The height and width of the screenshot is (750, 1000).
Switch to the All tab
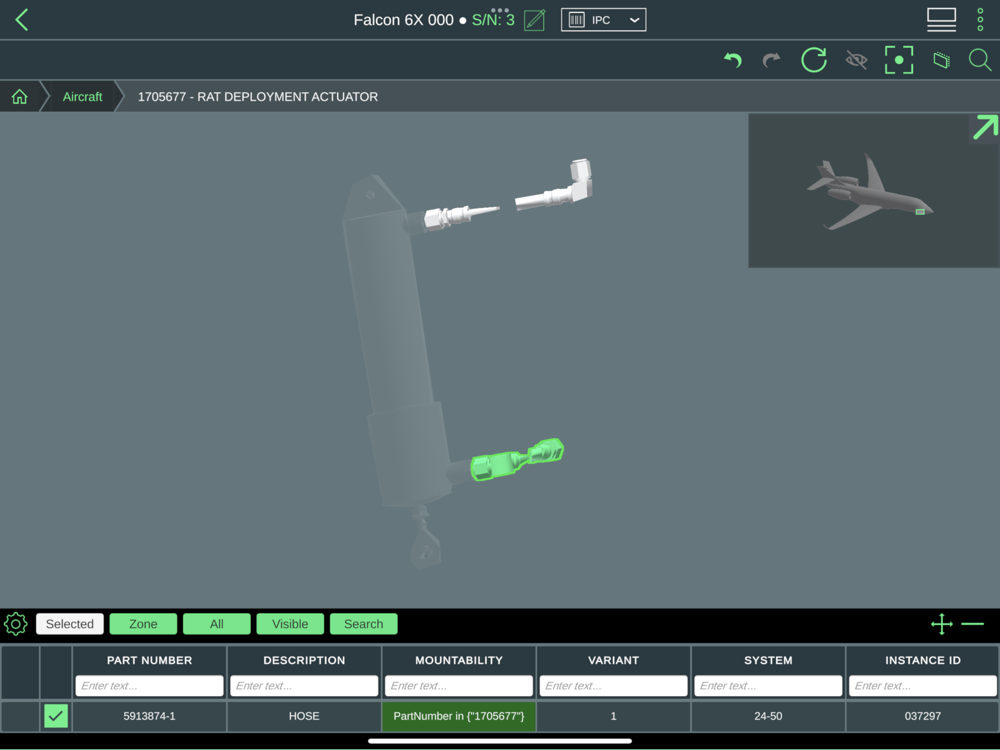[x=217, y=624]
